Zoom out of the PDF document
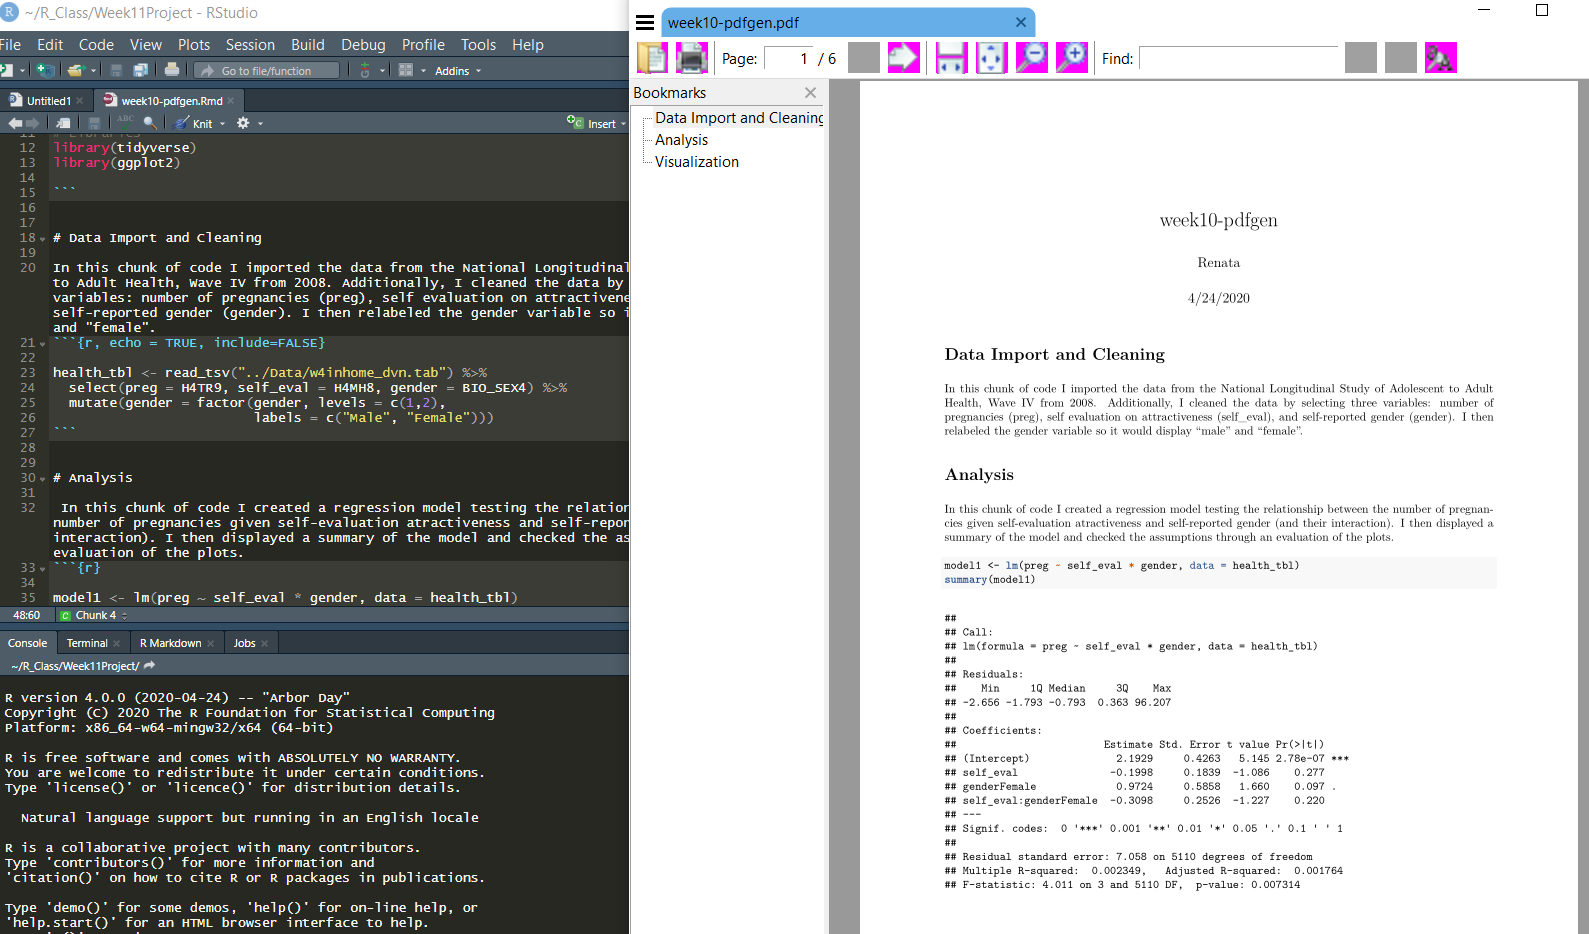 coord(1031,58)
